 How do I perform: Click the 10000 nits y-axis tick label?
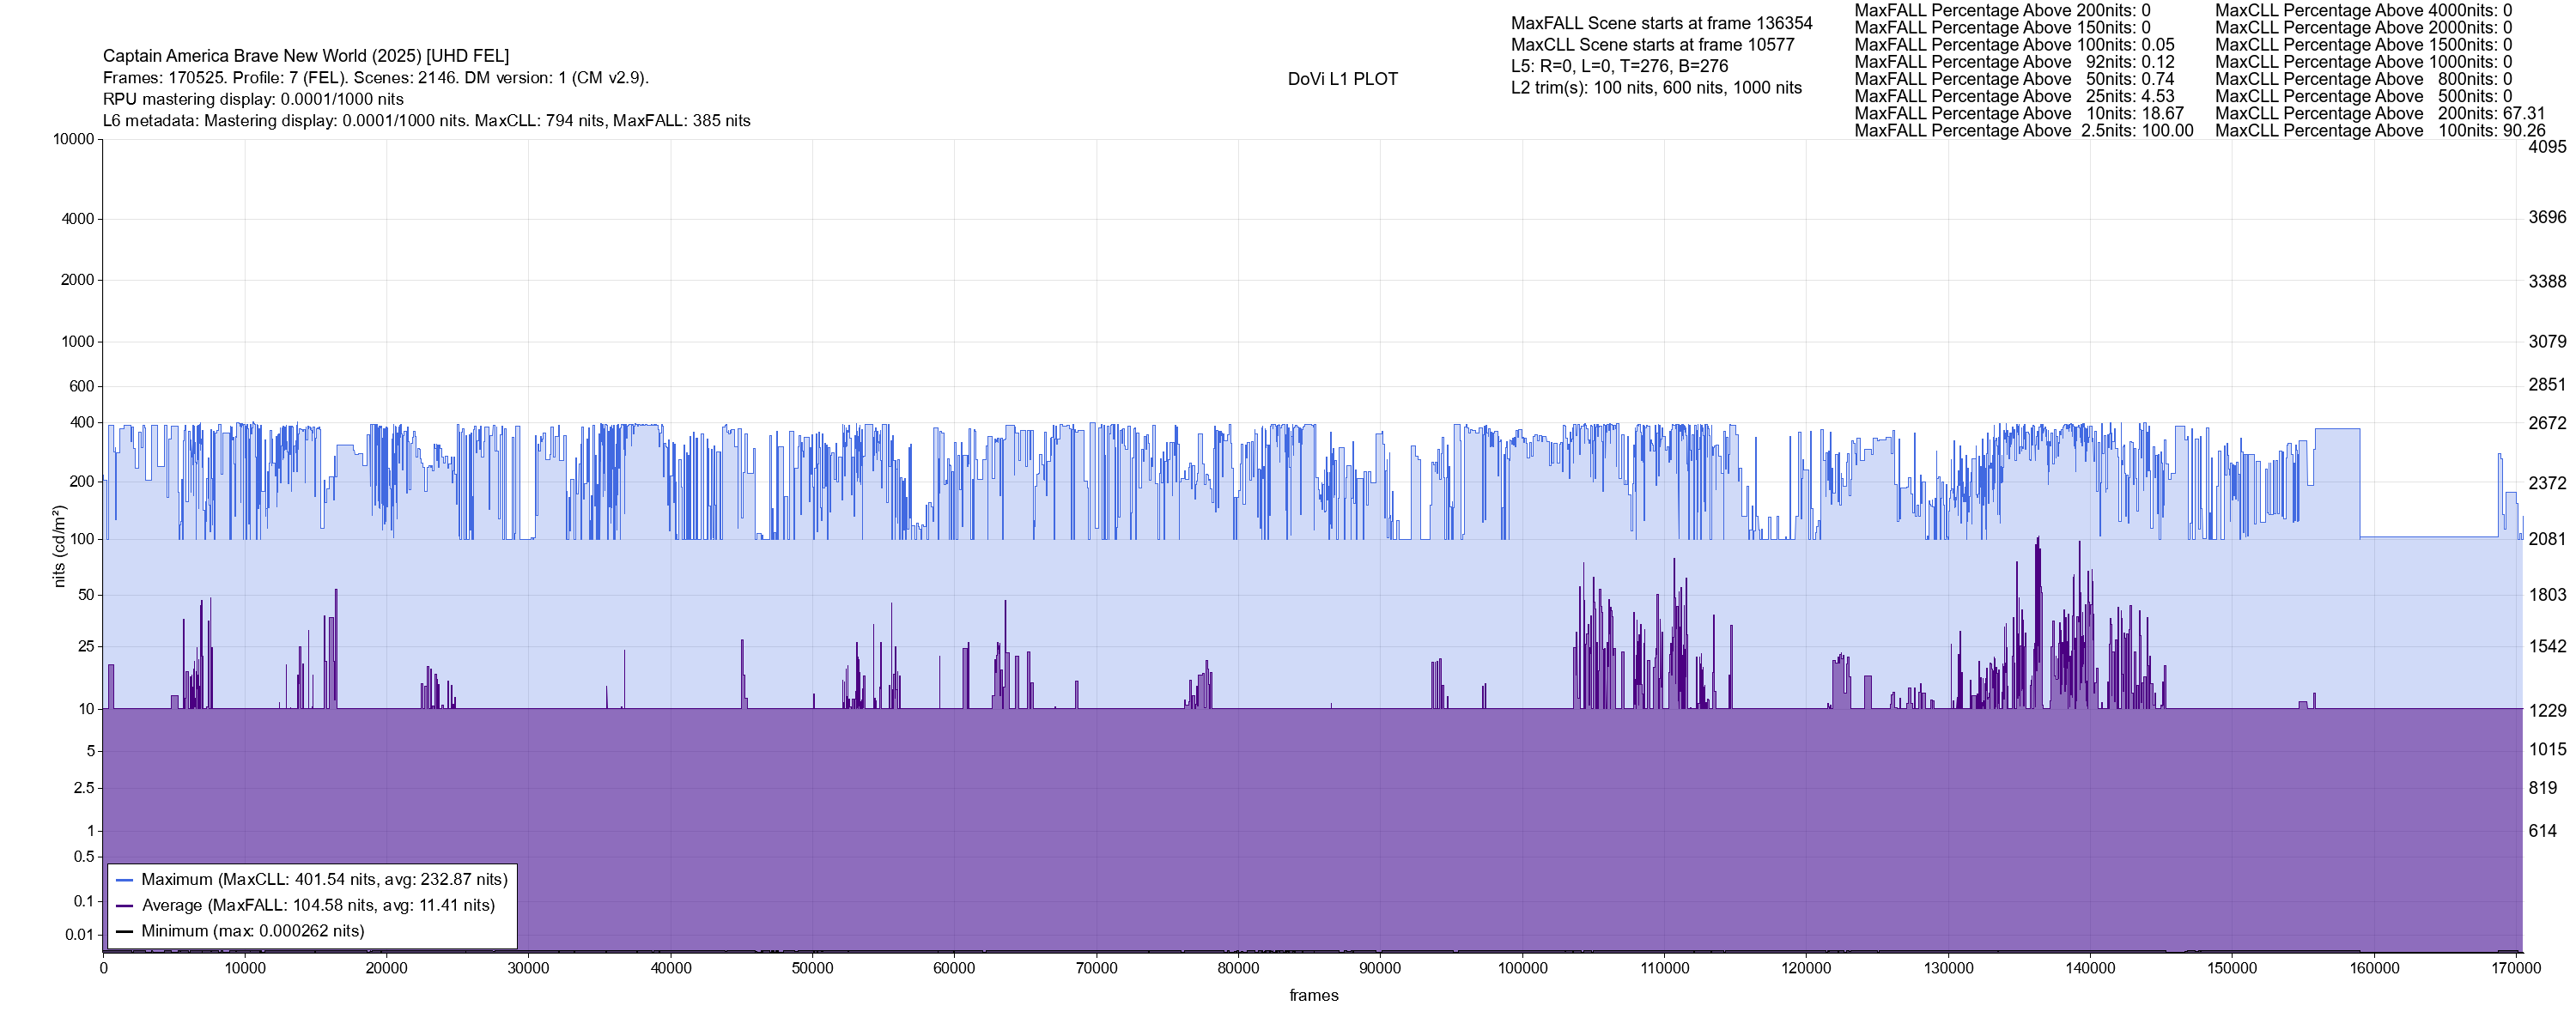73,140
